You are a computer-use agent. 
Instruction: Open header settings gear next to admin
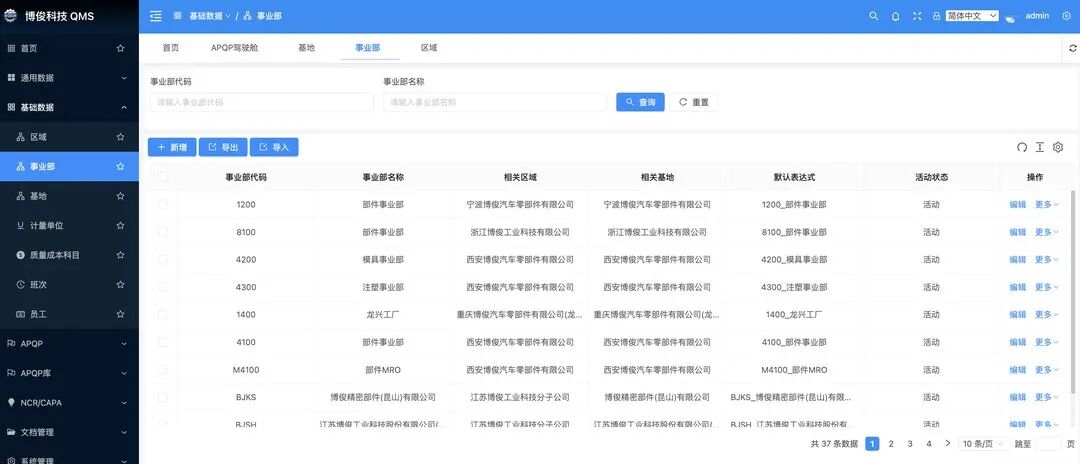tap(1066, 16)
